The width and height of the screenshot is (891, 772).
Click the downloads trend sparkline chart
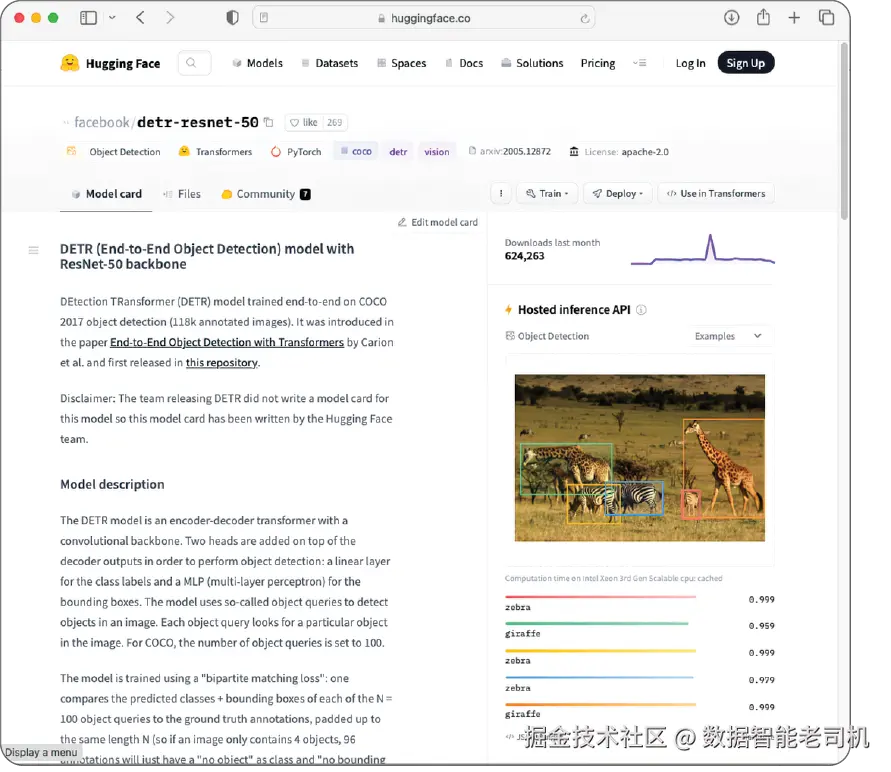click(x=703, y=249)
